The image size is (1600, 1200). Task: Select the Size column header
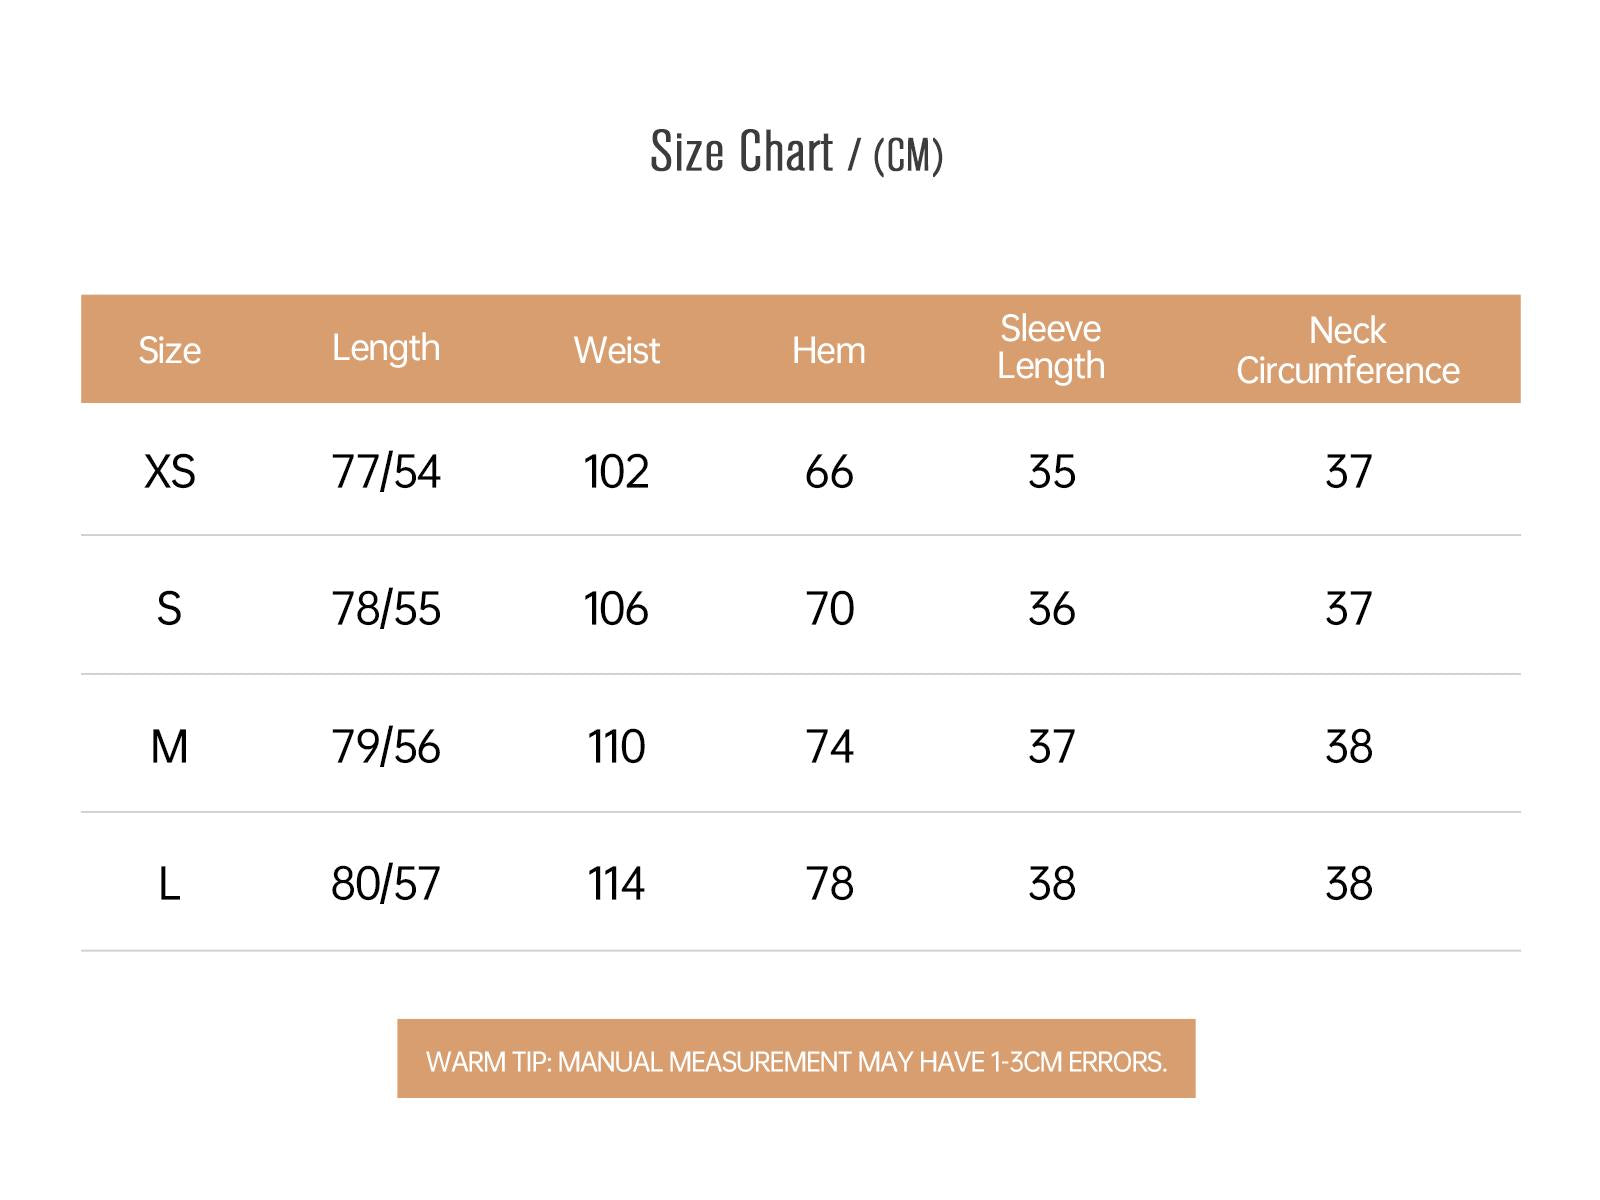[x=169, y=351]
